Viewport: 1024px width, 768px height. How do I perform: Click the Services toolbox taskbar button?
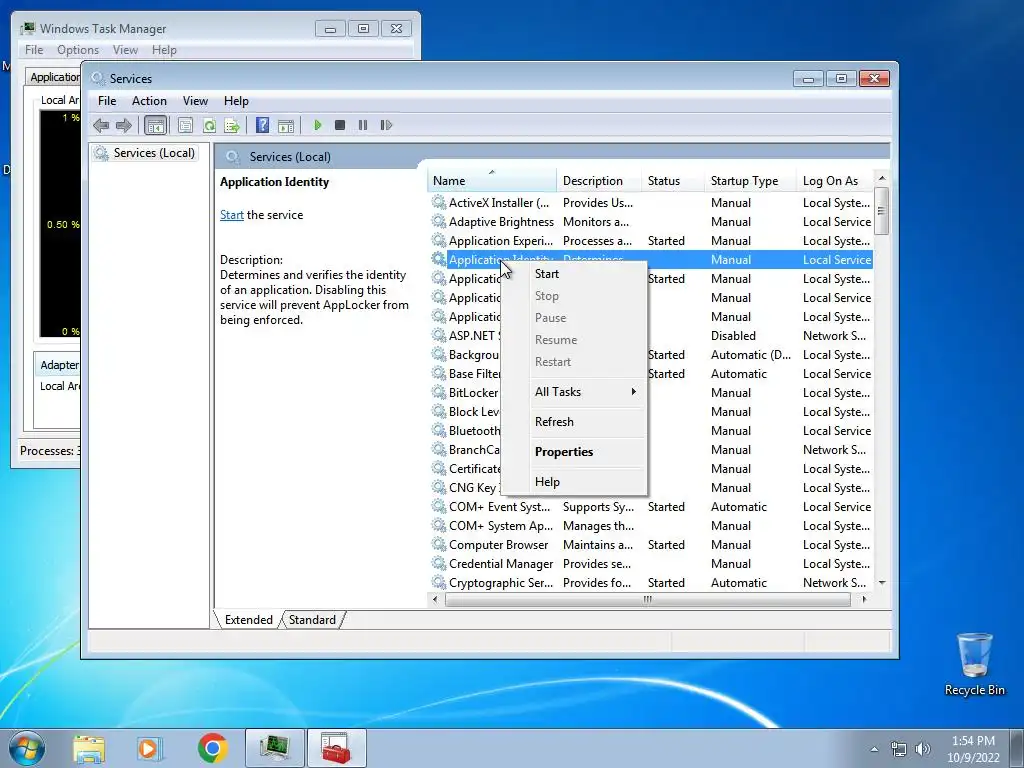[337, 748]
